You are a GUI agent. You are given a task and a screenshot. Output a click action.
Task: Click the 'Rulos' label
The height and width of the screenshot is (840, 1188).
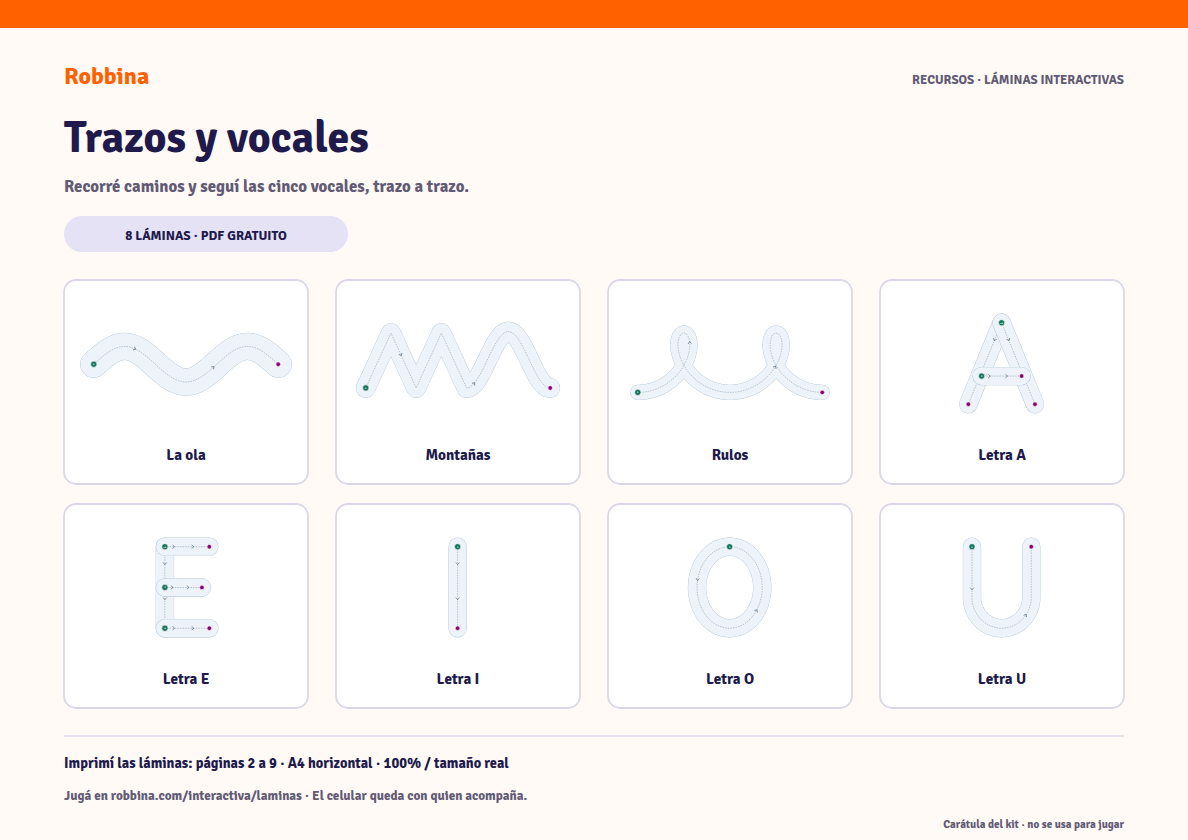point(730,454)
